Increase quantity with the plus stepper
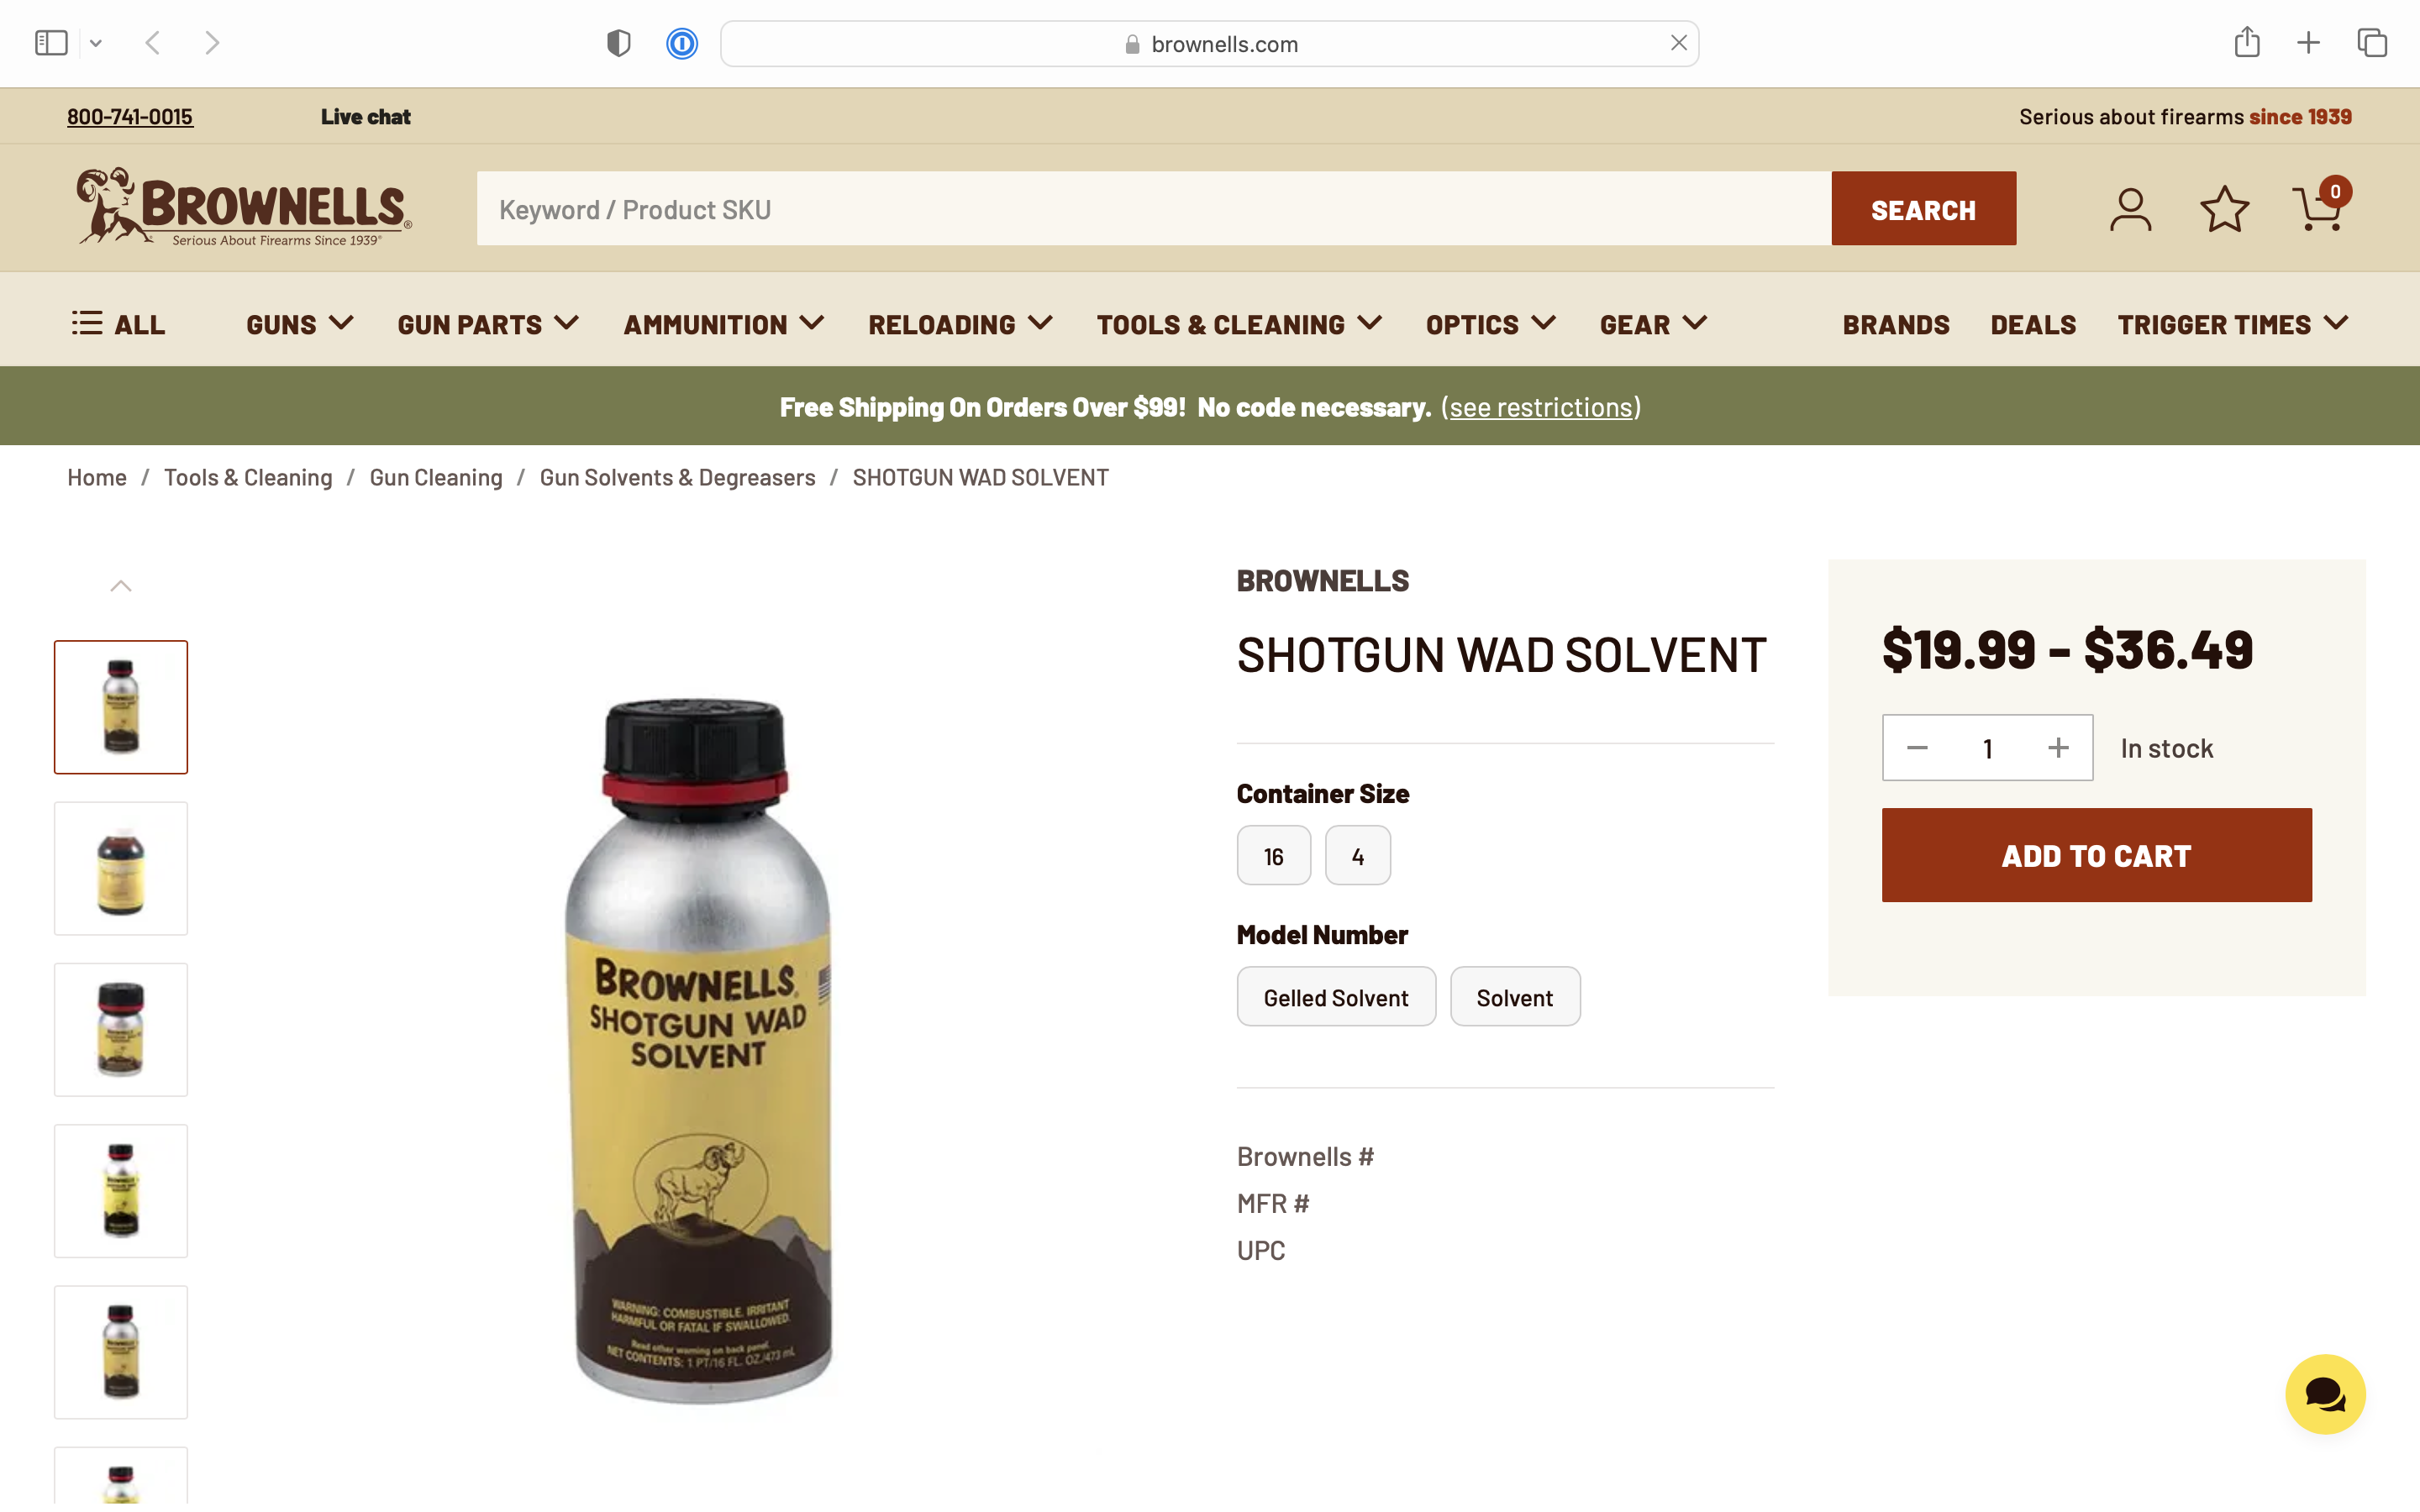The height and width of the screenshot is (1512, 2420). [x=2058, y=748]
